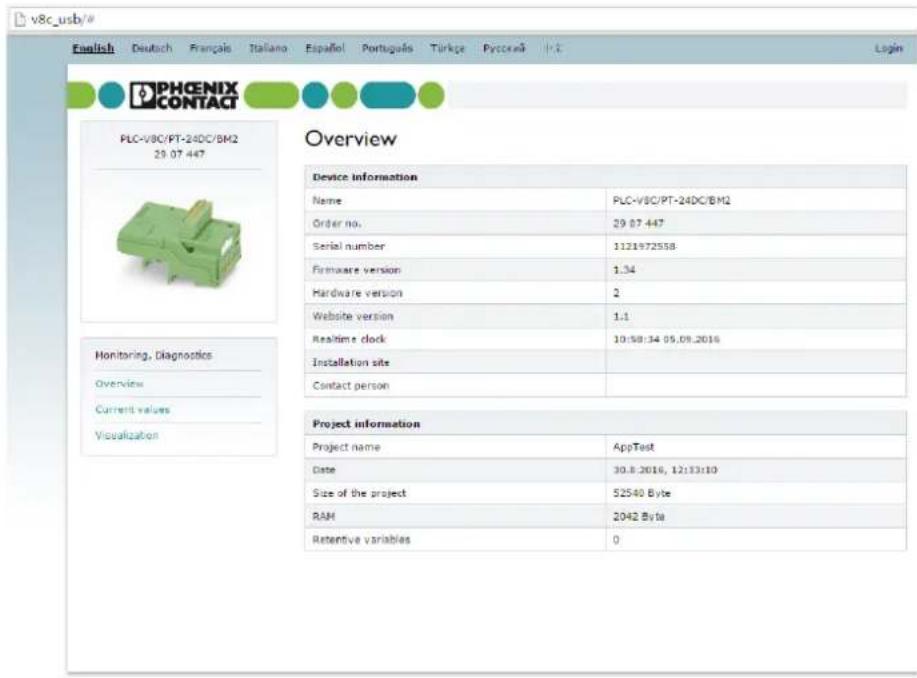The image size is (917, 678).
Task: Switch language to Deutsch
Action: [x=152, y=48]
